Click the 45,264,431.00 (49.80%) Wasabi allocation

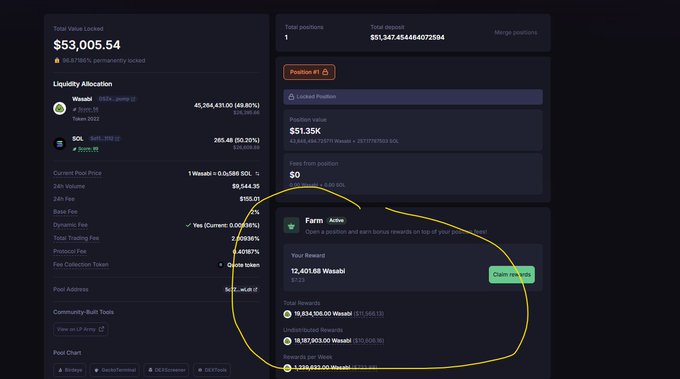pyautogui.click(x=226, y=105)
